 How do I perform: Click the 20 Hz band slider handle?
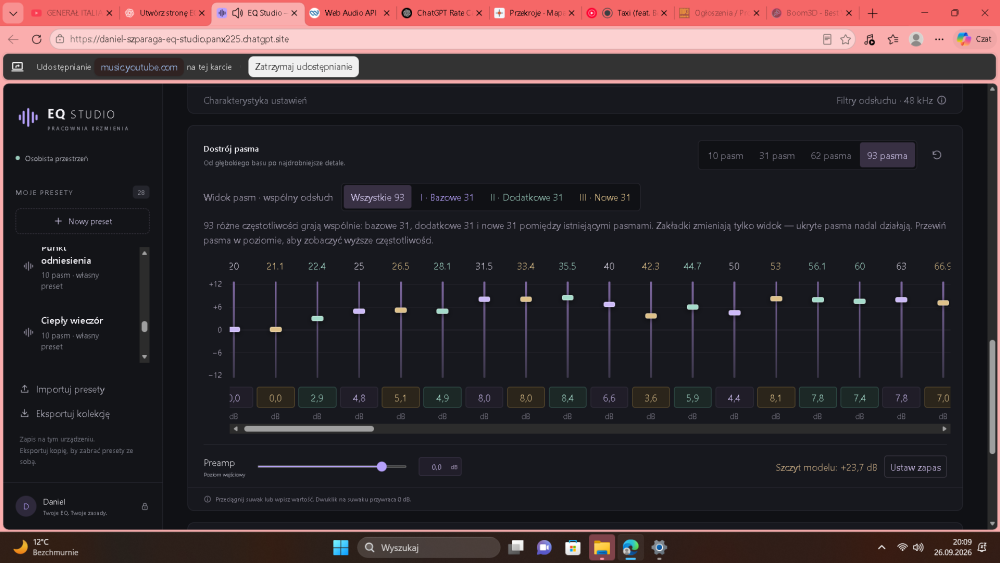(x=235, y=330)
